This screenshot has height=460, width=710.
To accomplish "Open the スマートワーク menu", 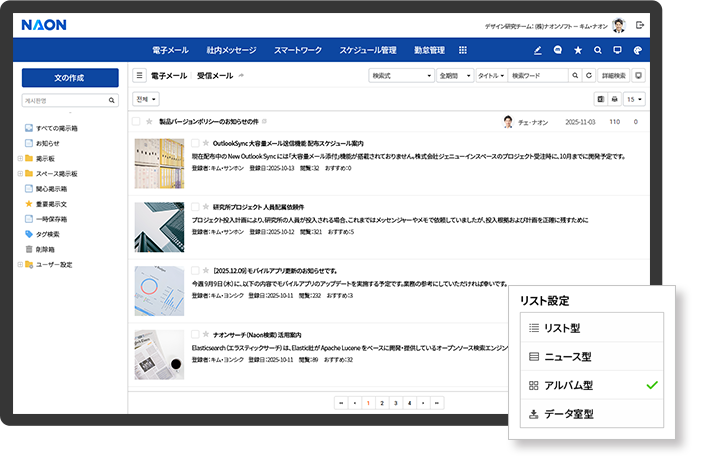I will (x=298, y=50).
